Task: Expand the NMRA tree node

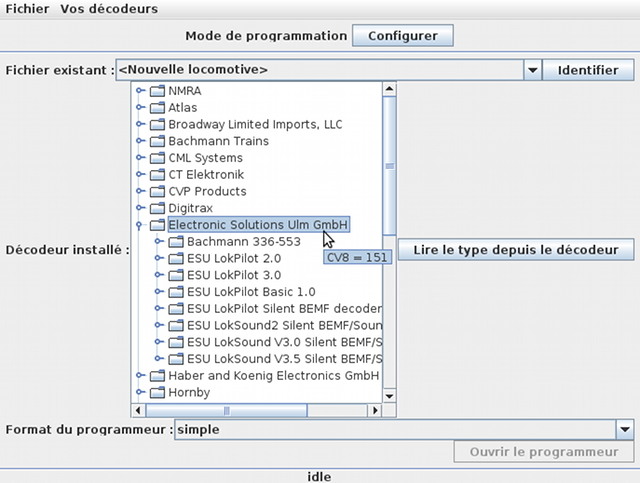Action: click(x=140, y=91)
